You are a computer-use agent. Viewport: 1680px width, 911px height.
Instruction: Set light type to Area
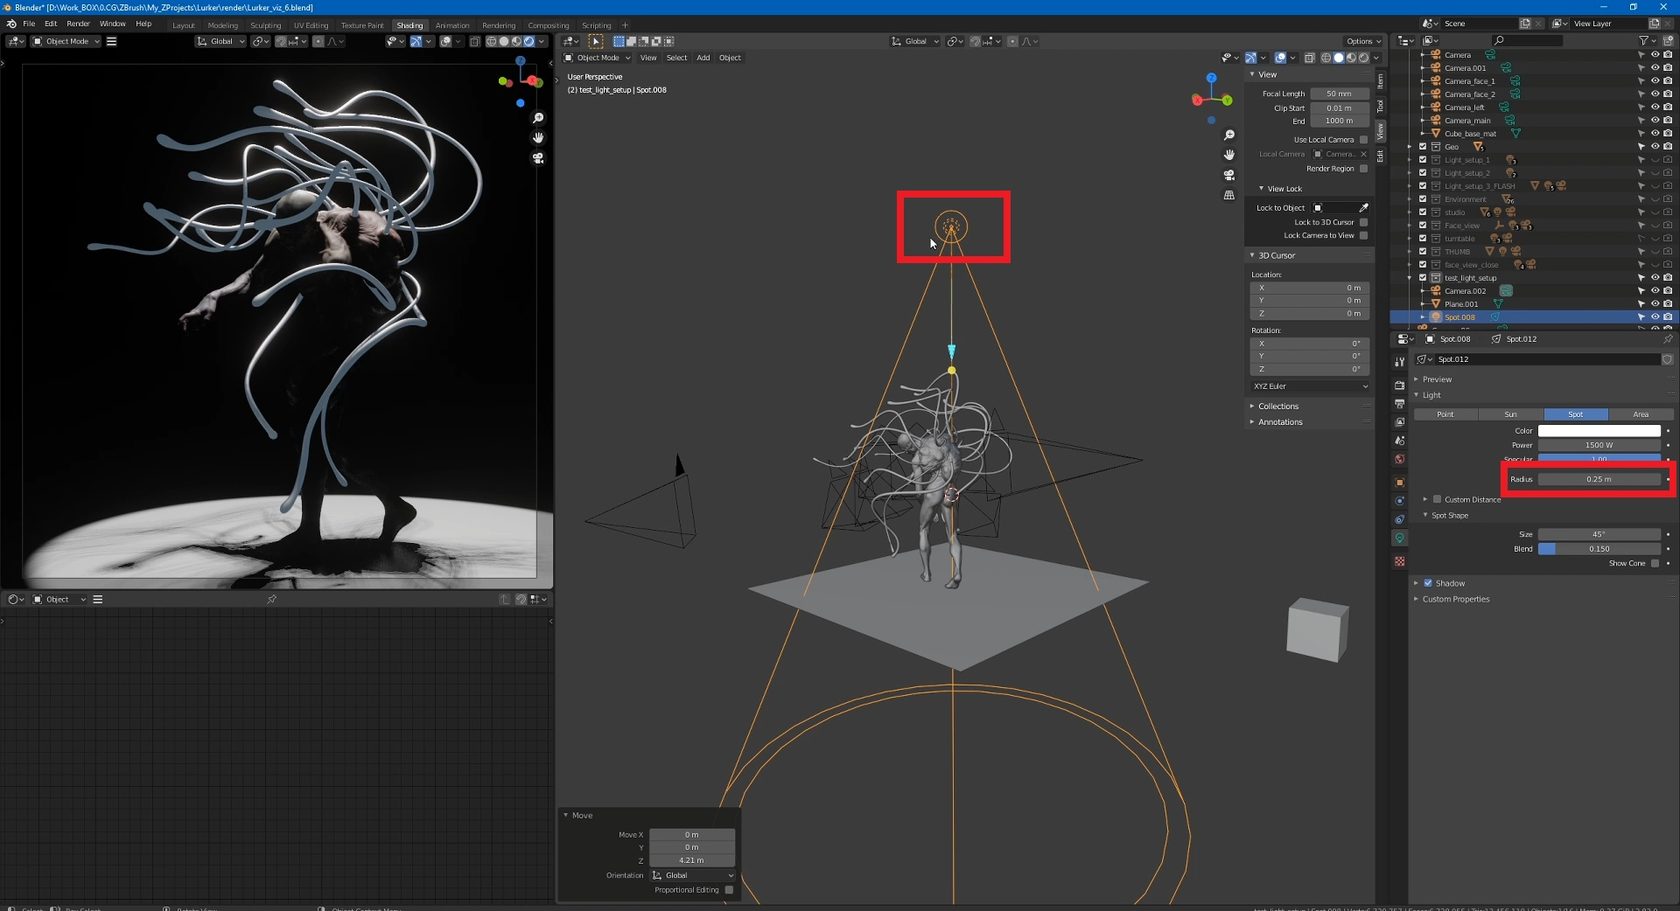(1641, 414)
